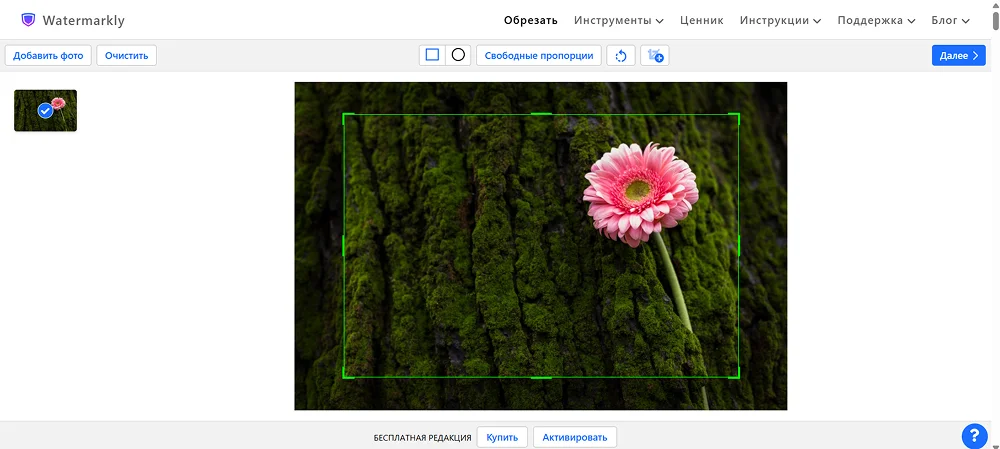Screen dimensions: 1000x449
Task: Click the rotate image icon
Action: 620,56
